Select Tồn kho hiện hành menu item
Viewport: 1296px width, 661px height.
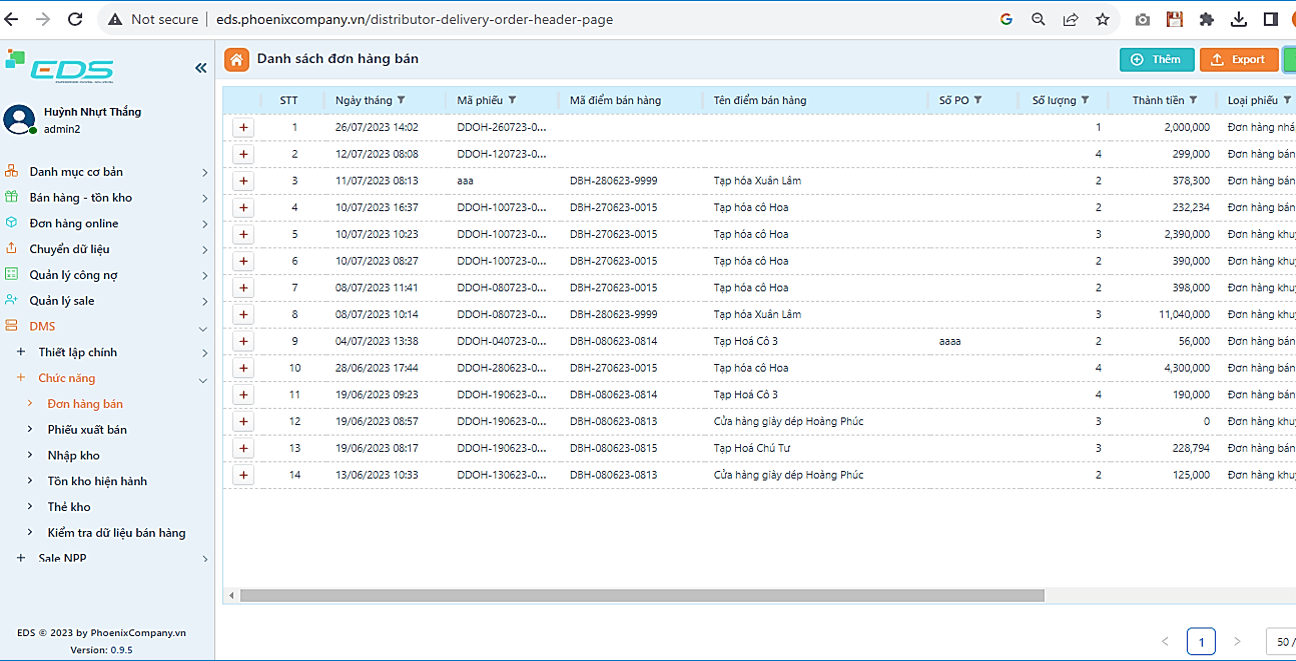tap(97, 481)
